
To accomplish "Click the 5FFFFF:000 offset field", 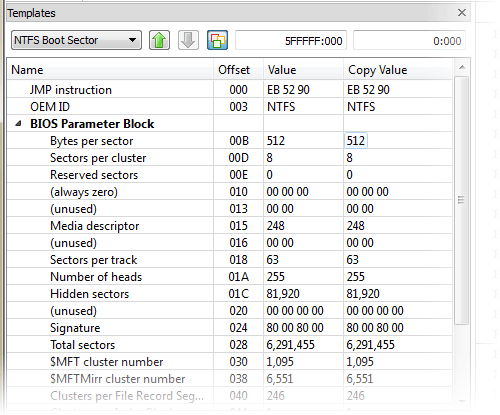I will point(291,41).
